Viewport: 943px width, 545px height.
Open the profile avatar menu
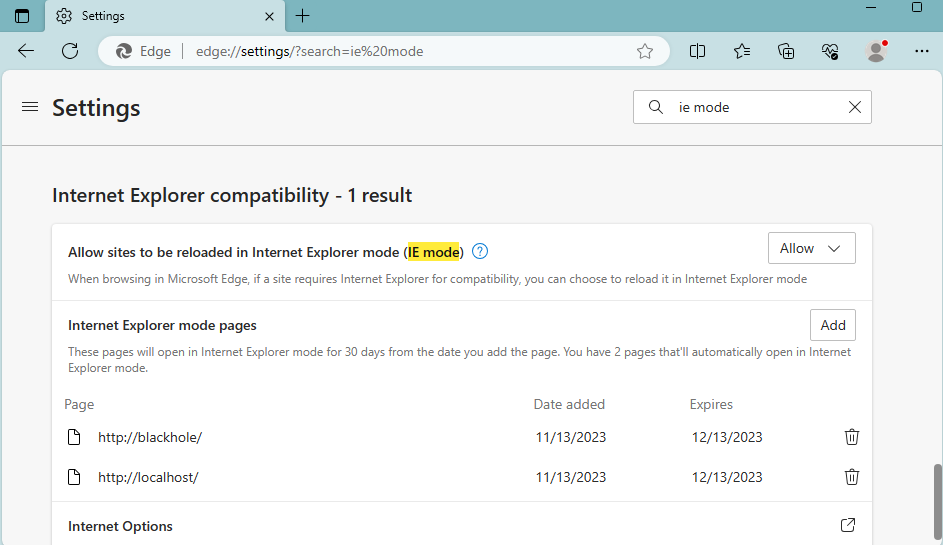[x=876, y=51]
